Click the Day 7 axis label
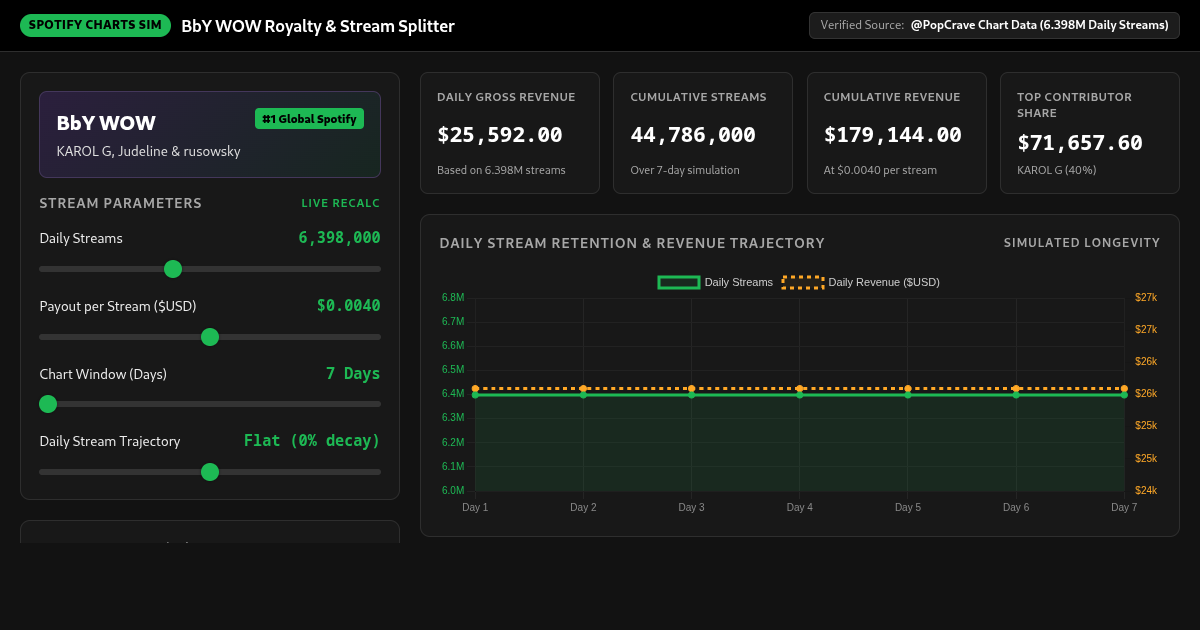This screenshot has height=630, width=1200. pyautogui.click(x=1124, y=507)
